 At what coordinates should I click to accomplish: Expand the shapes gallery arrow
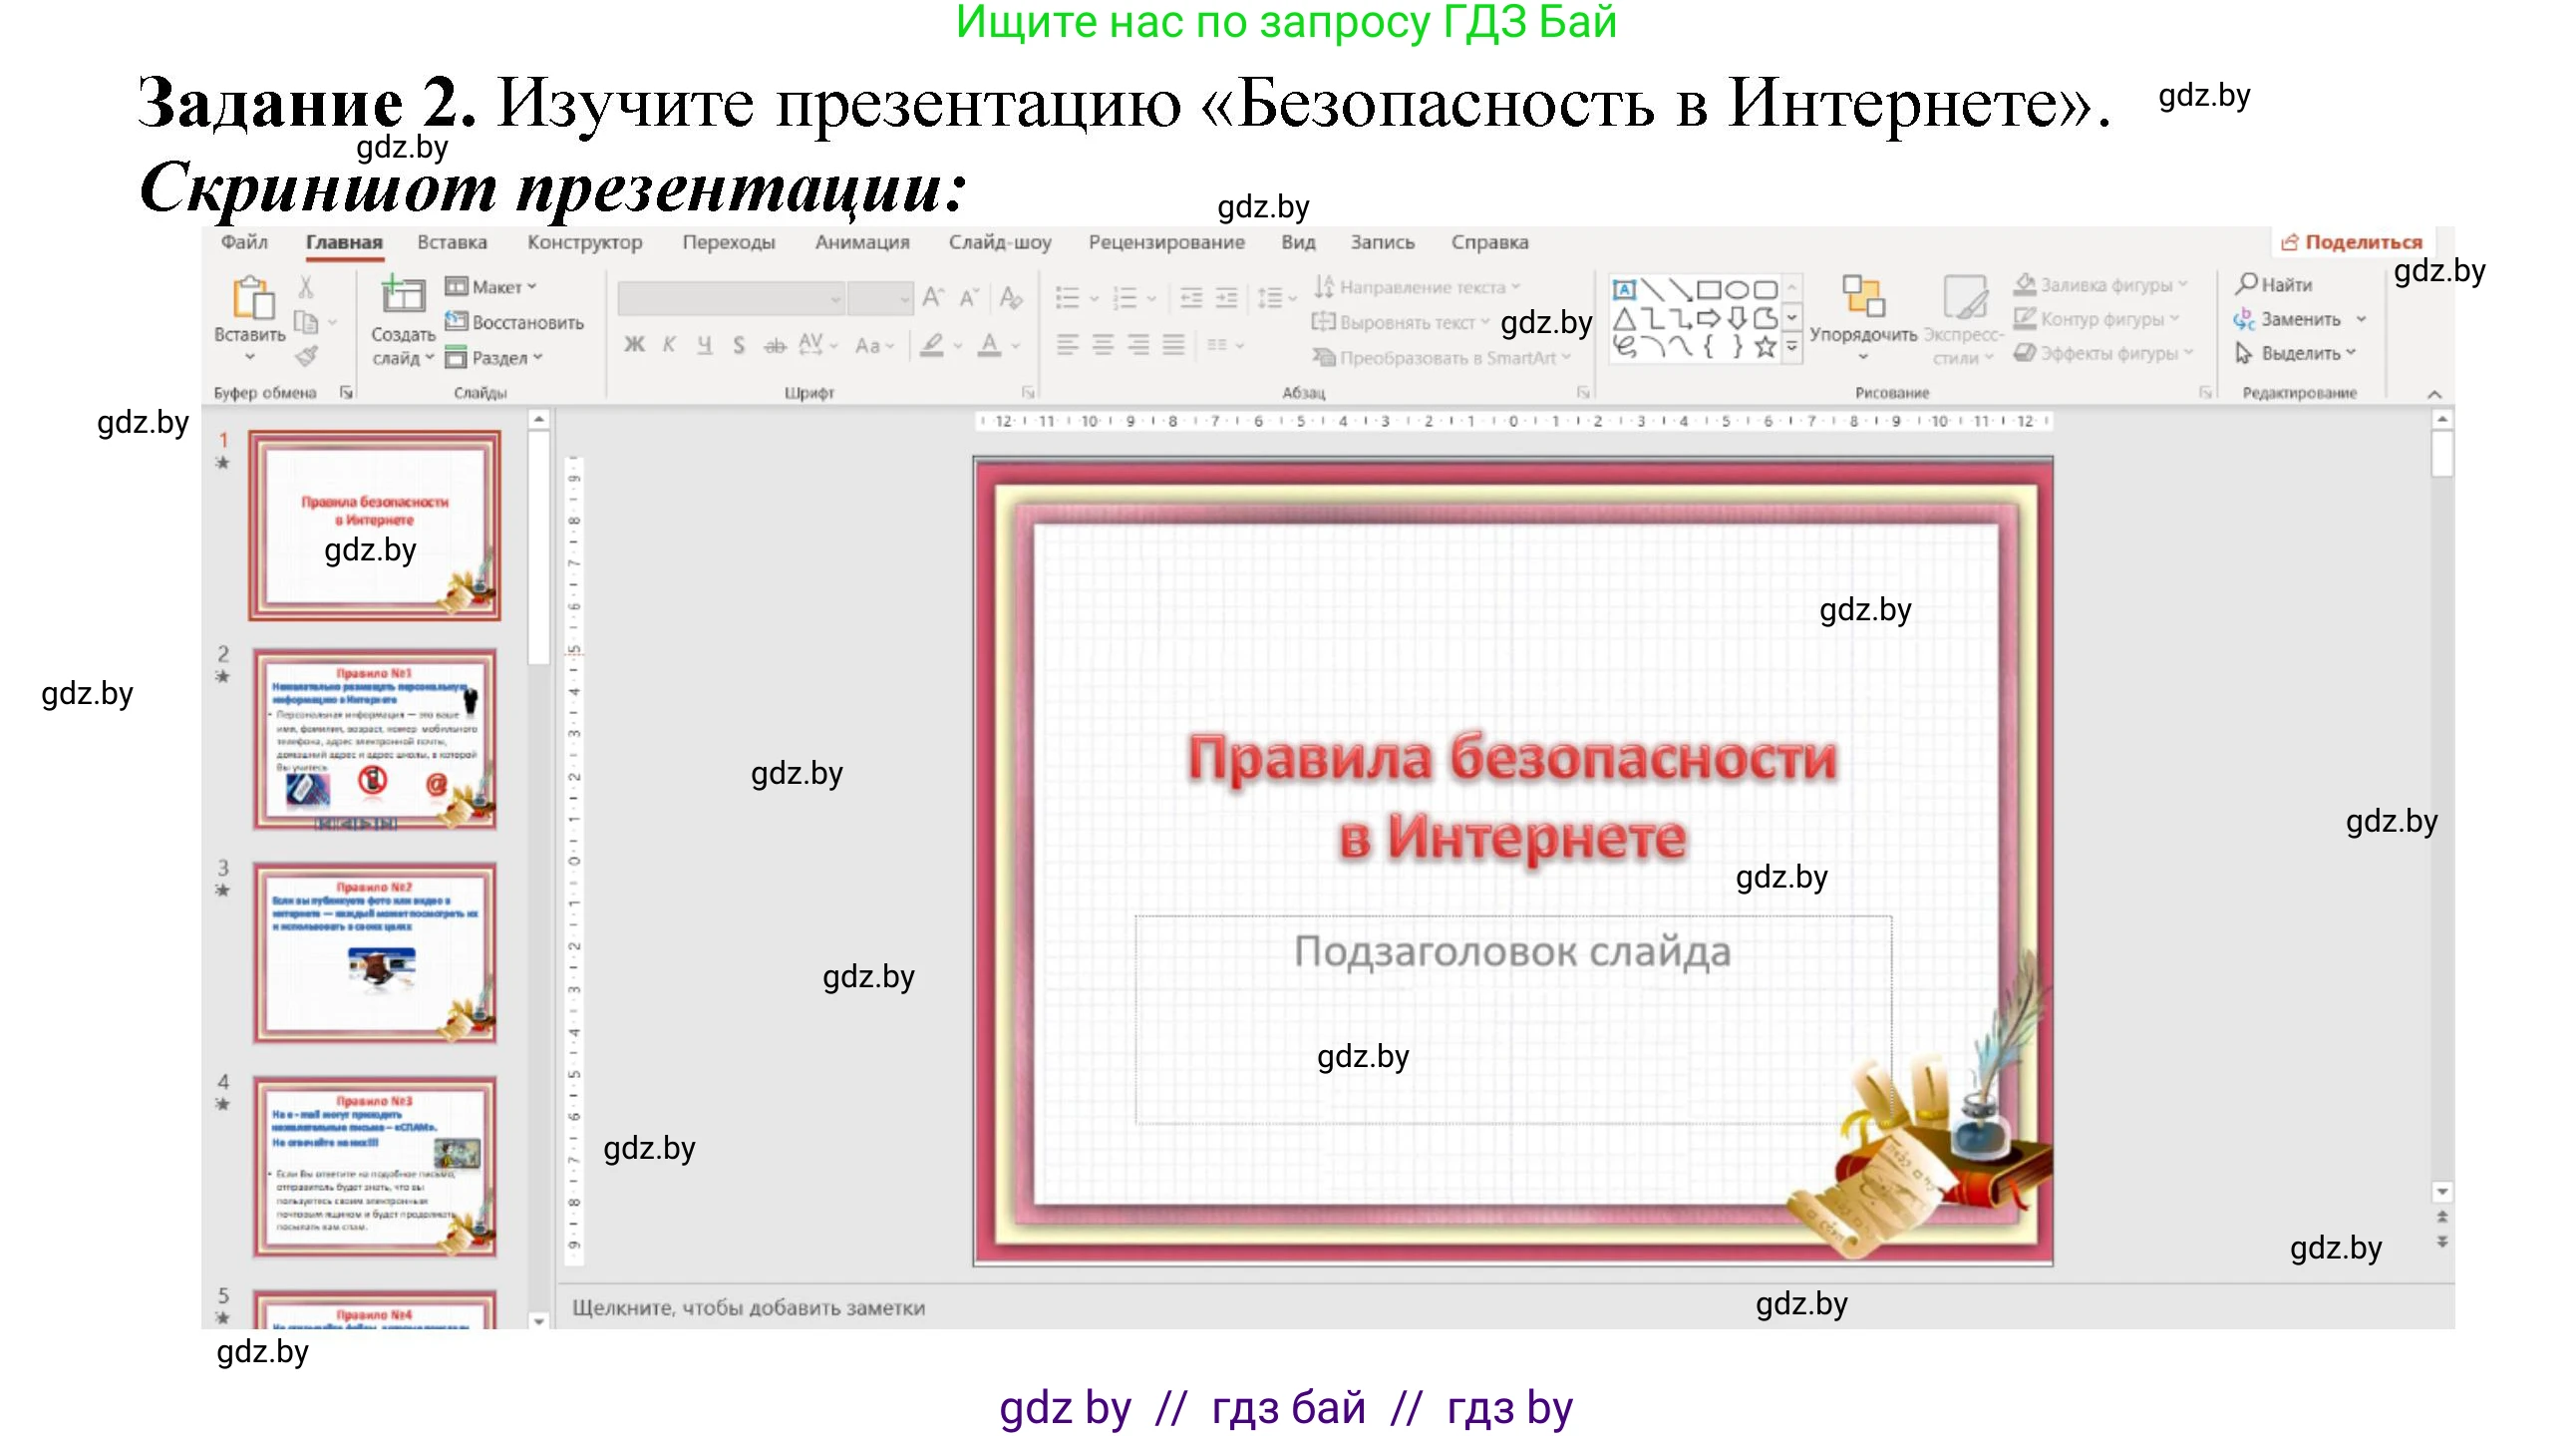pos(1790,346)
